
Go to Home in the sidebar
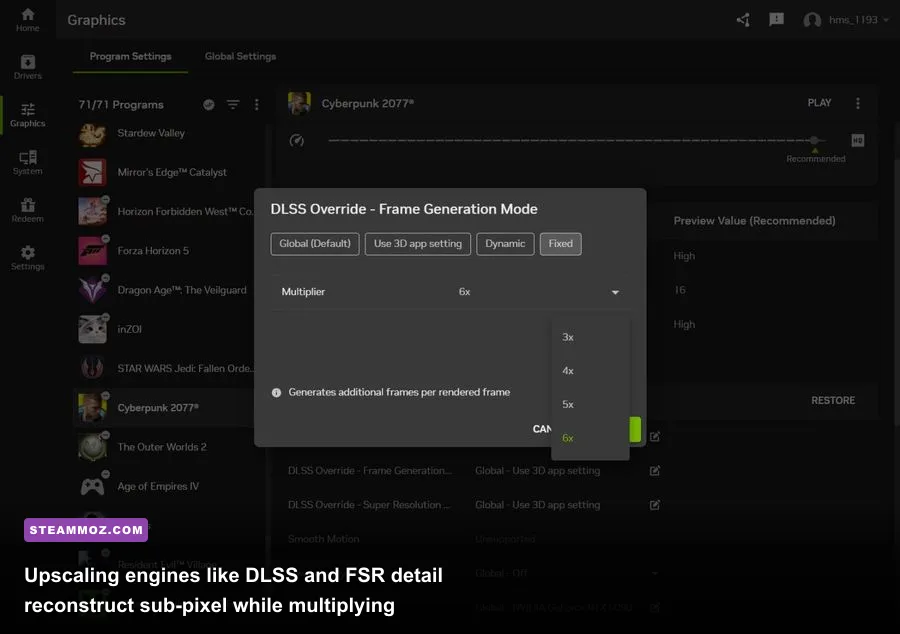point(28,20)
